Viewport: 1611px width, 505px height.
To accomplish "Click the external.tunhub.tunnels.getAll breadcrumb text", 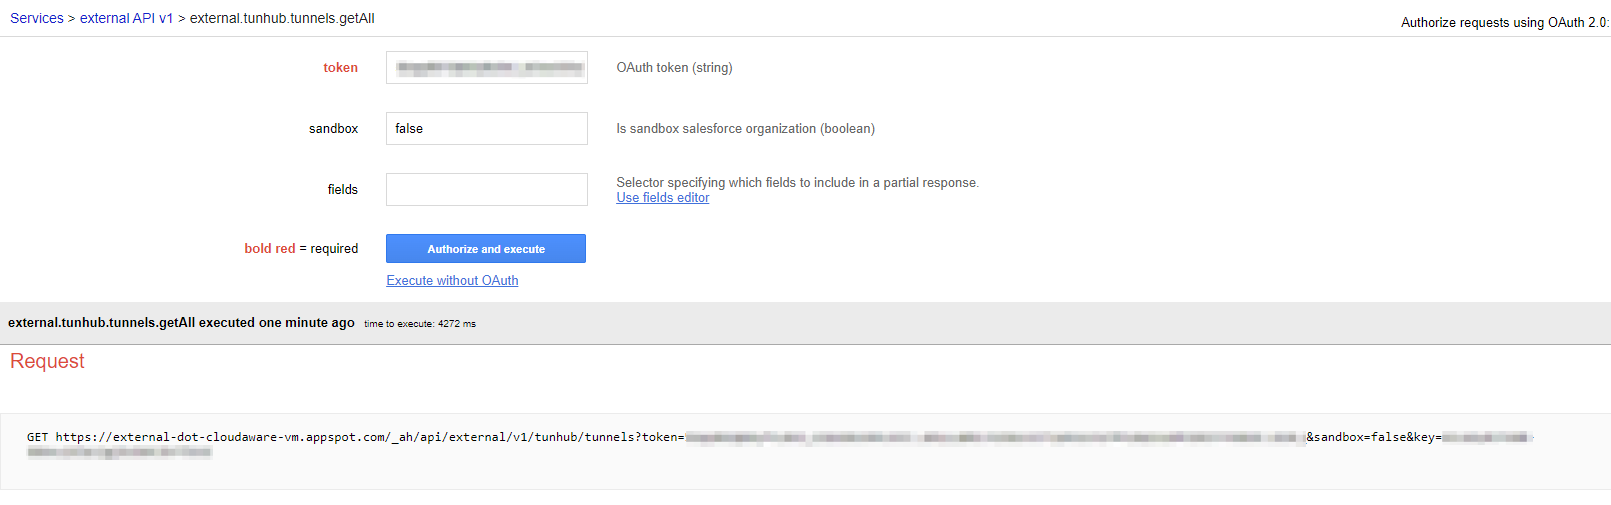I will point(282,18).
